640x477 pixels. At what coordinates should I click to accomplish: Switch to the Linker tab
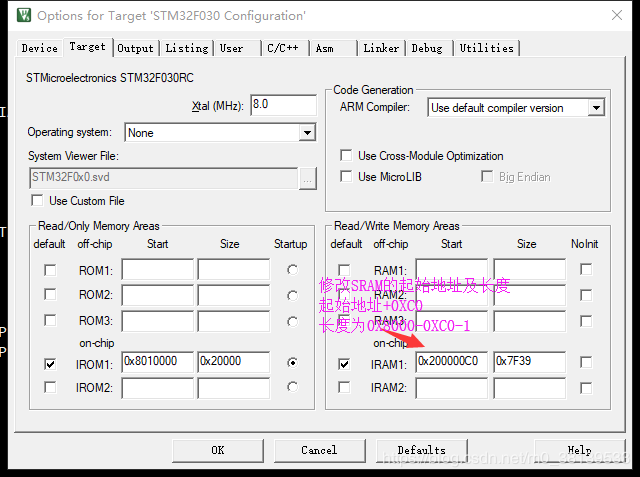coord(381,48)
